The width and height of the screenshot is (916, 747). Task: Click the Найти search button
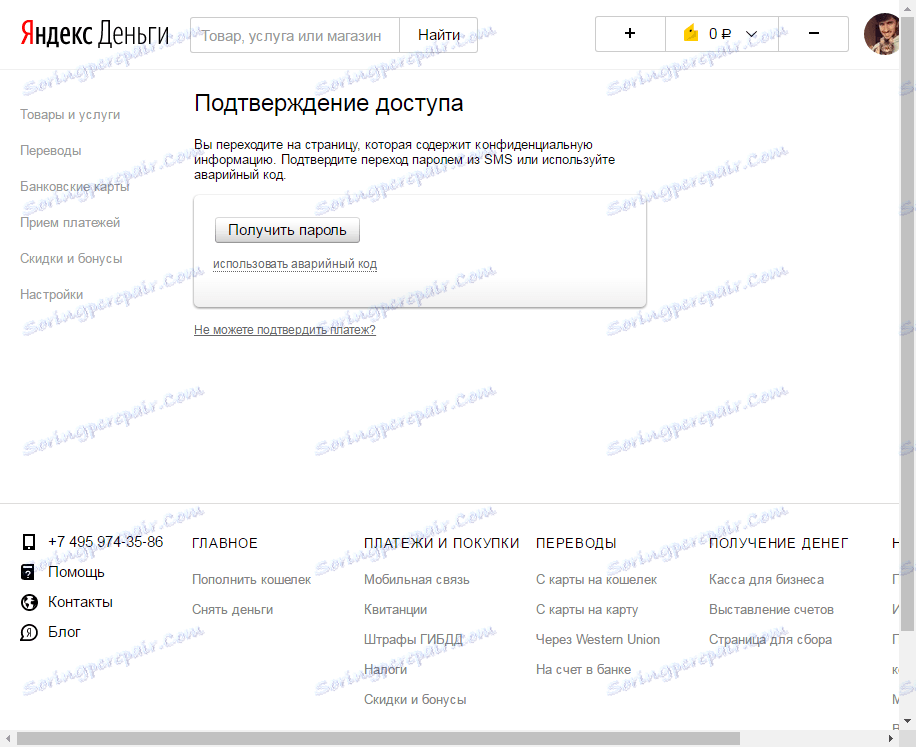click(439, 35)
